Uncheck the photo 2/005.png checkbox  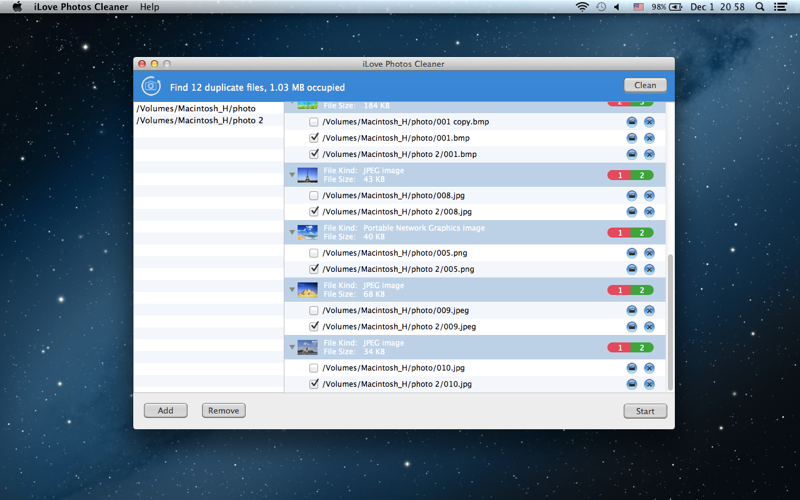(x=314, y=268)
